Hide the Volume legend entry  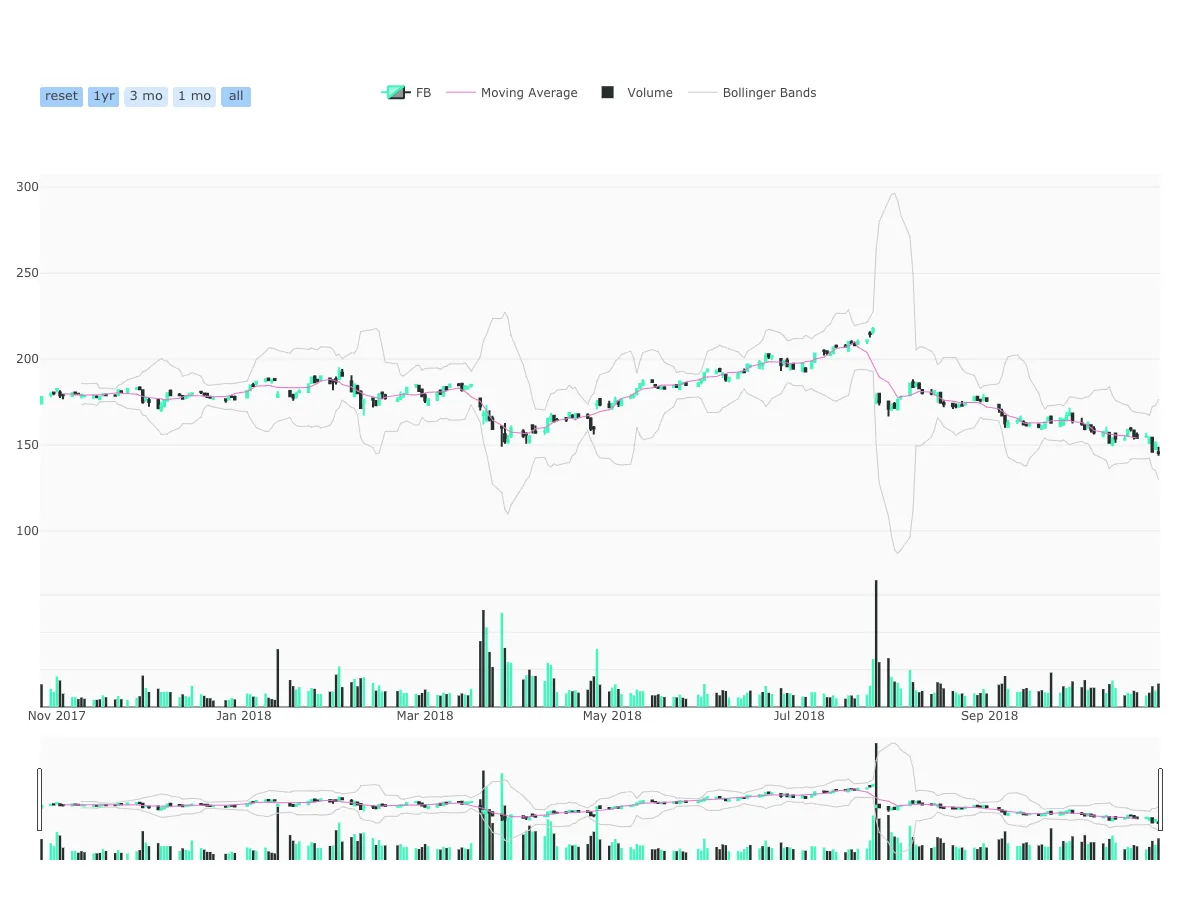(x=635, y=93)
